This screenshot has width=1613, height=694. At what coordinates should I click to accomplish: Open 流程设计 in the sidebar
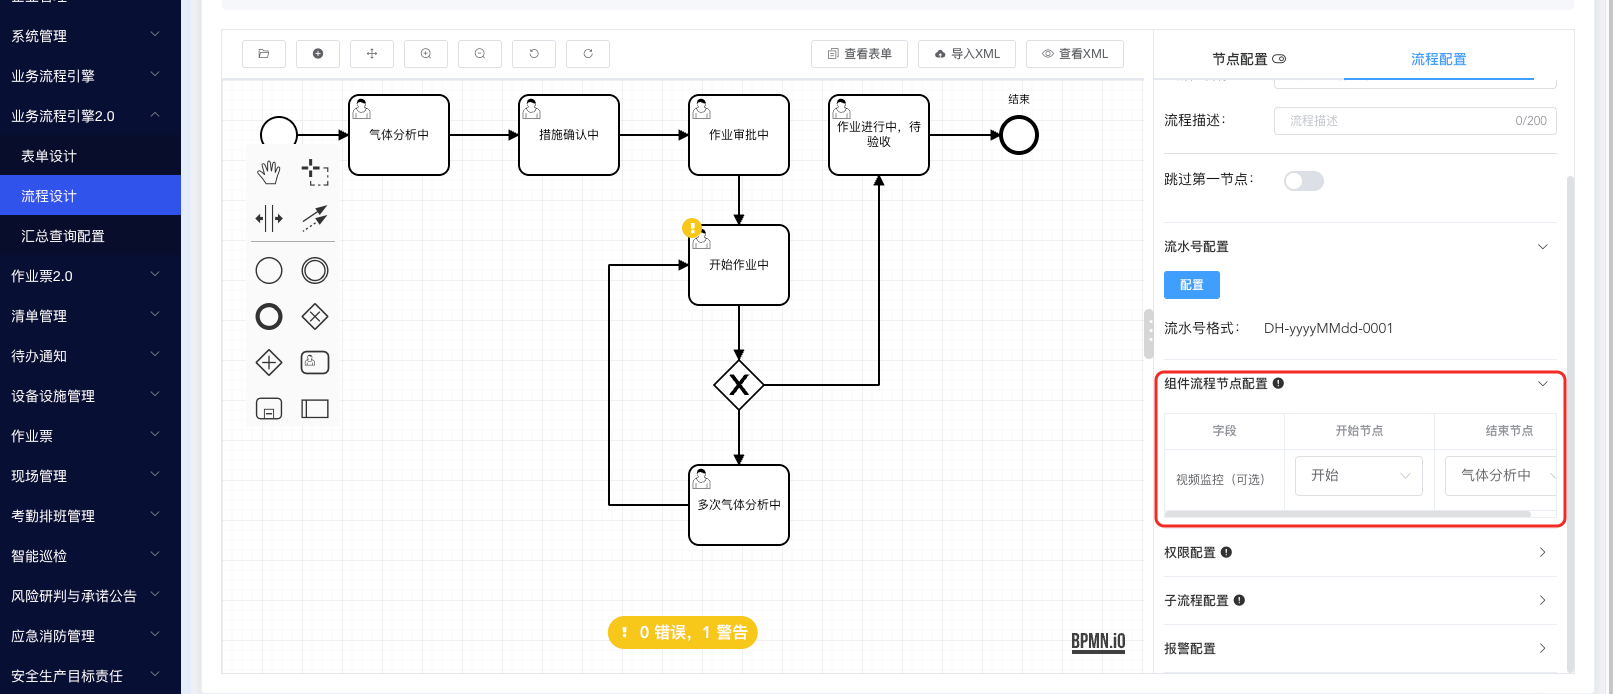(x=90, y=196)
